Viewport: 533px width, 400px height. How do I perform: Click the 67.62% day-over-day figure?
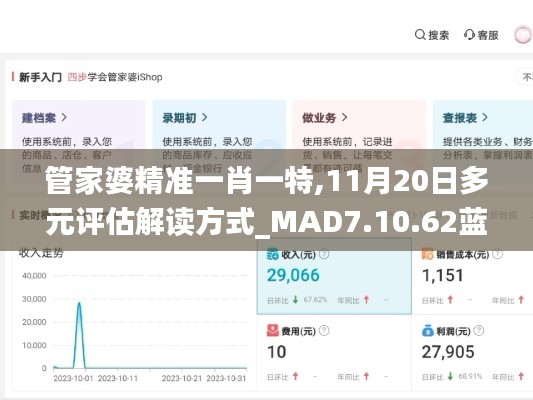click(315, 300)
